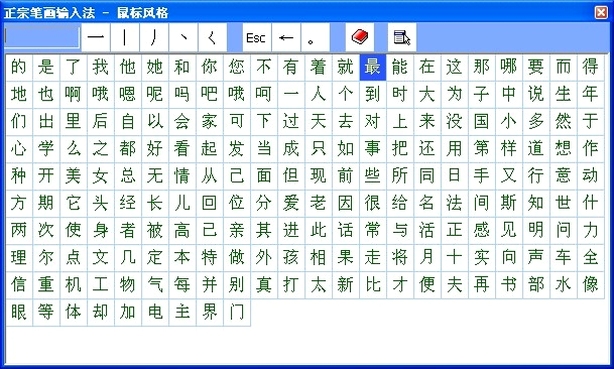Select the character 话
The image size is (614, 369).
[x=345, y=230]
